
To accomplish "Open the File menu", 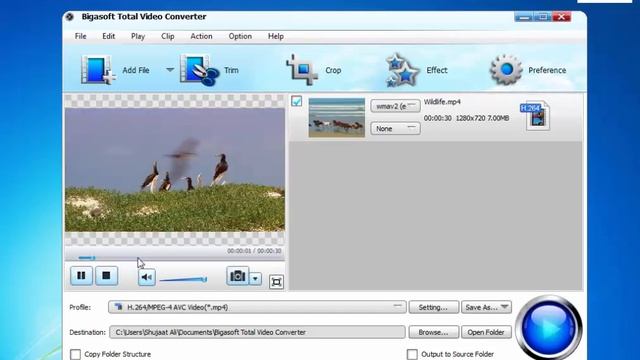I will click(x=80, y=36).
